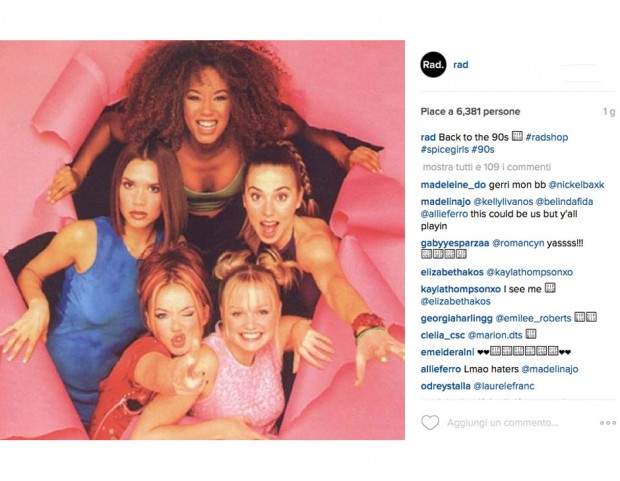Open the #spicegirls hashtag
The width and height of the screenshot is (620, 481).
(x=445, y=150)
